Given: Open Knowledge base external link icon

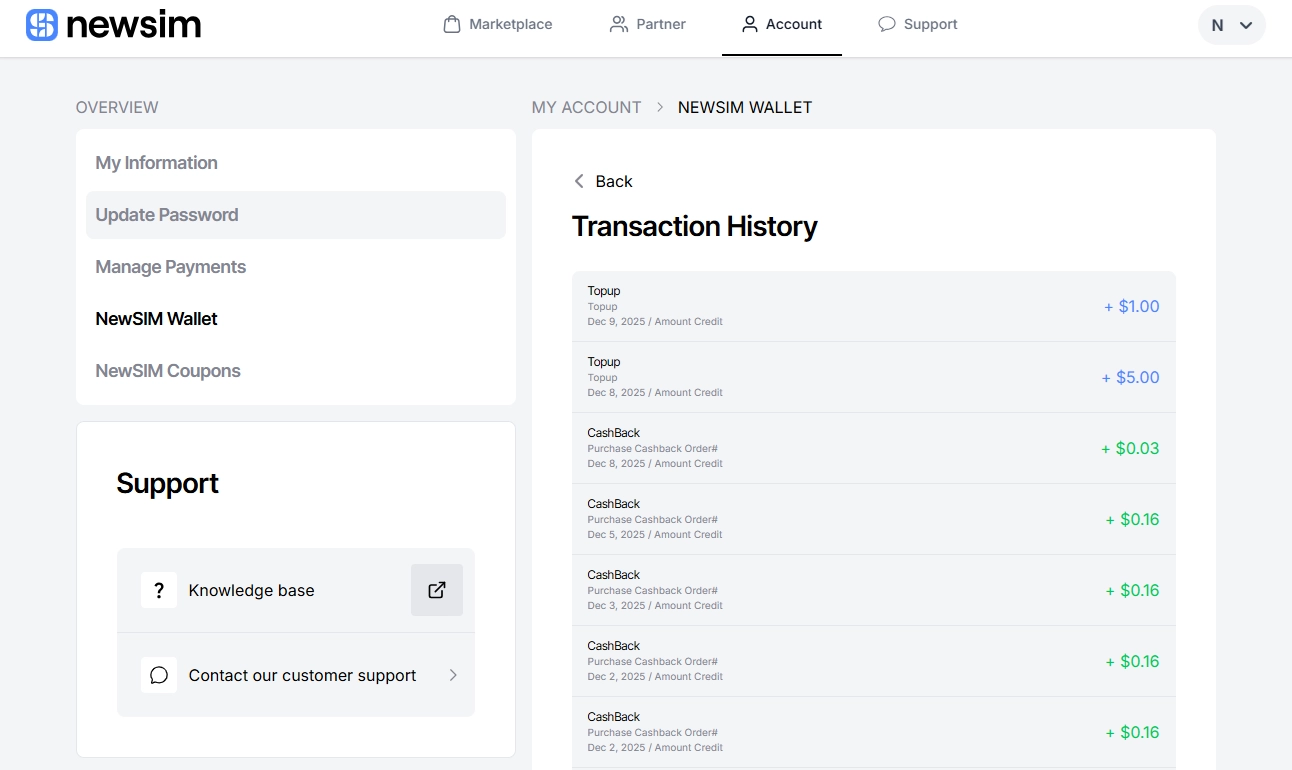Looking at the screenshot, I should (437, 590).
